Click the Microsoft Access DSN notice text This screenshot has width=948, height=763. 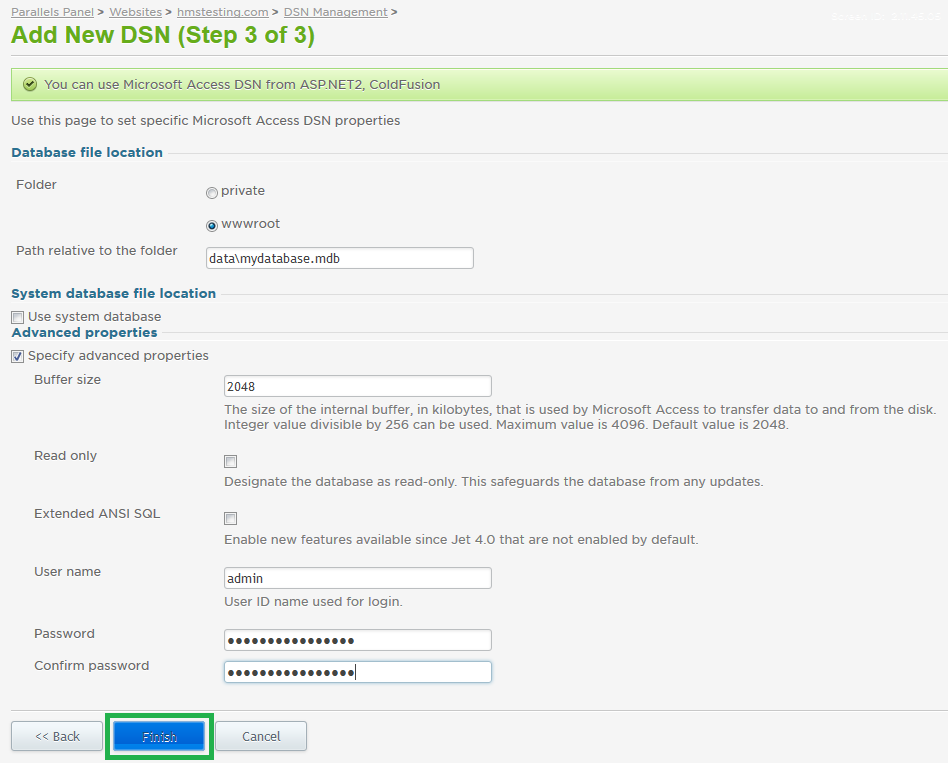tap(242, 85)
